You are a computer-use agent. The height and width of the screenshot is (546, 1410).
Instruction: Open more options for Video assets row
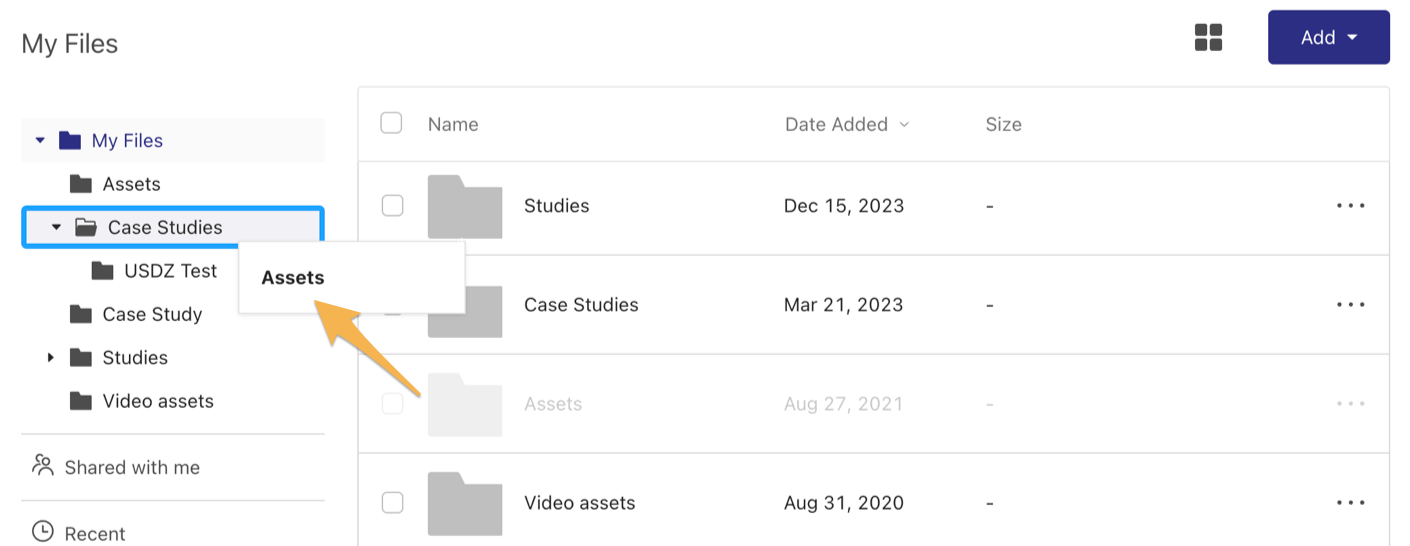(1351, 503)
